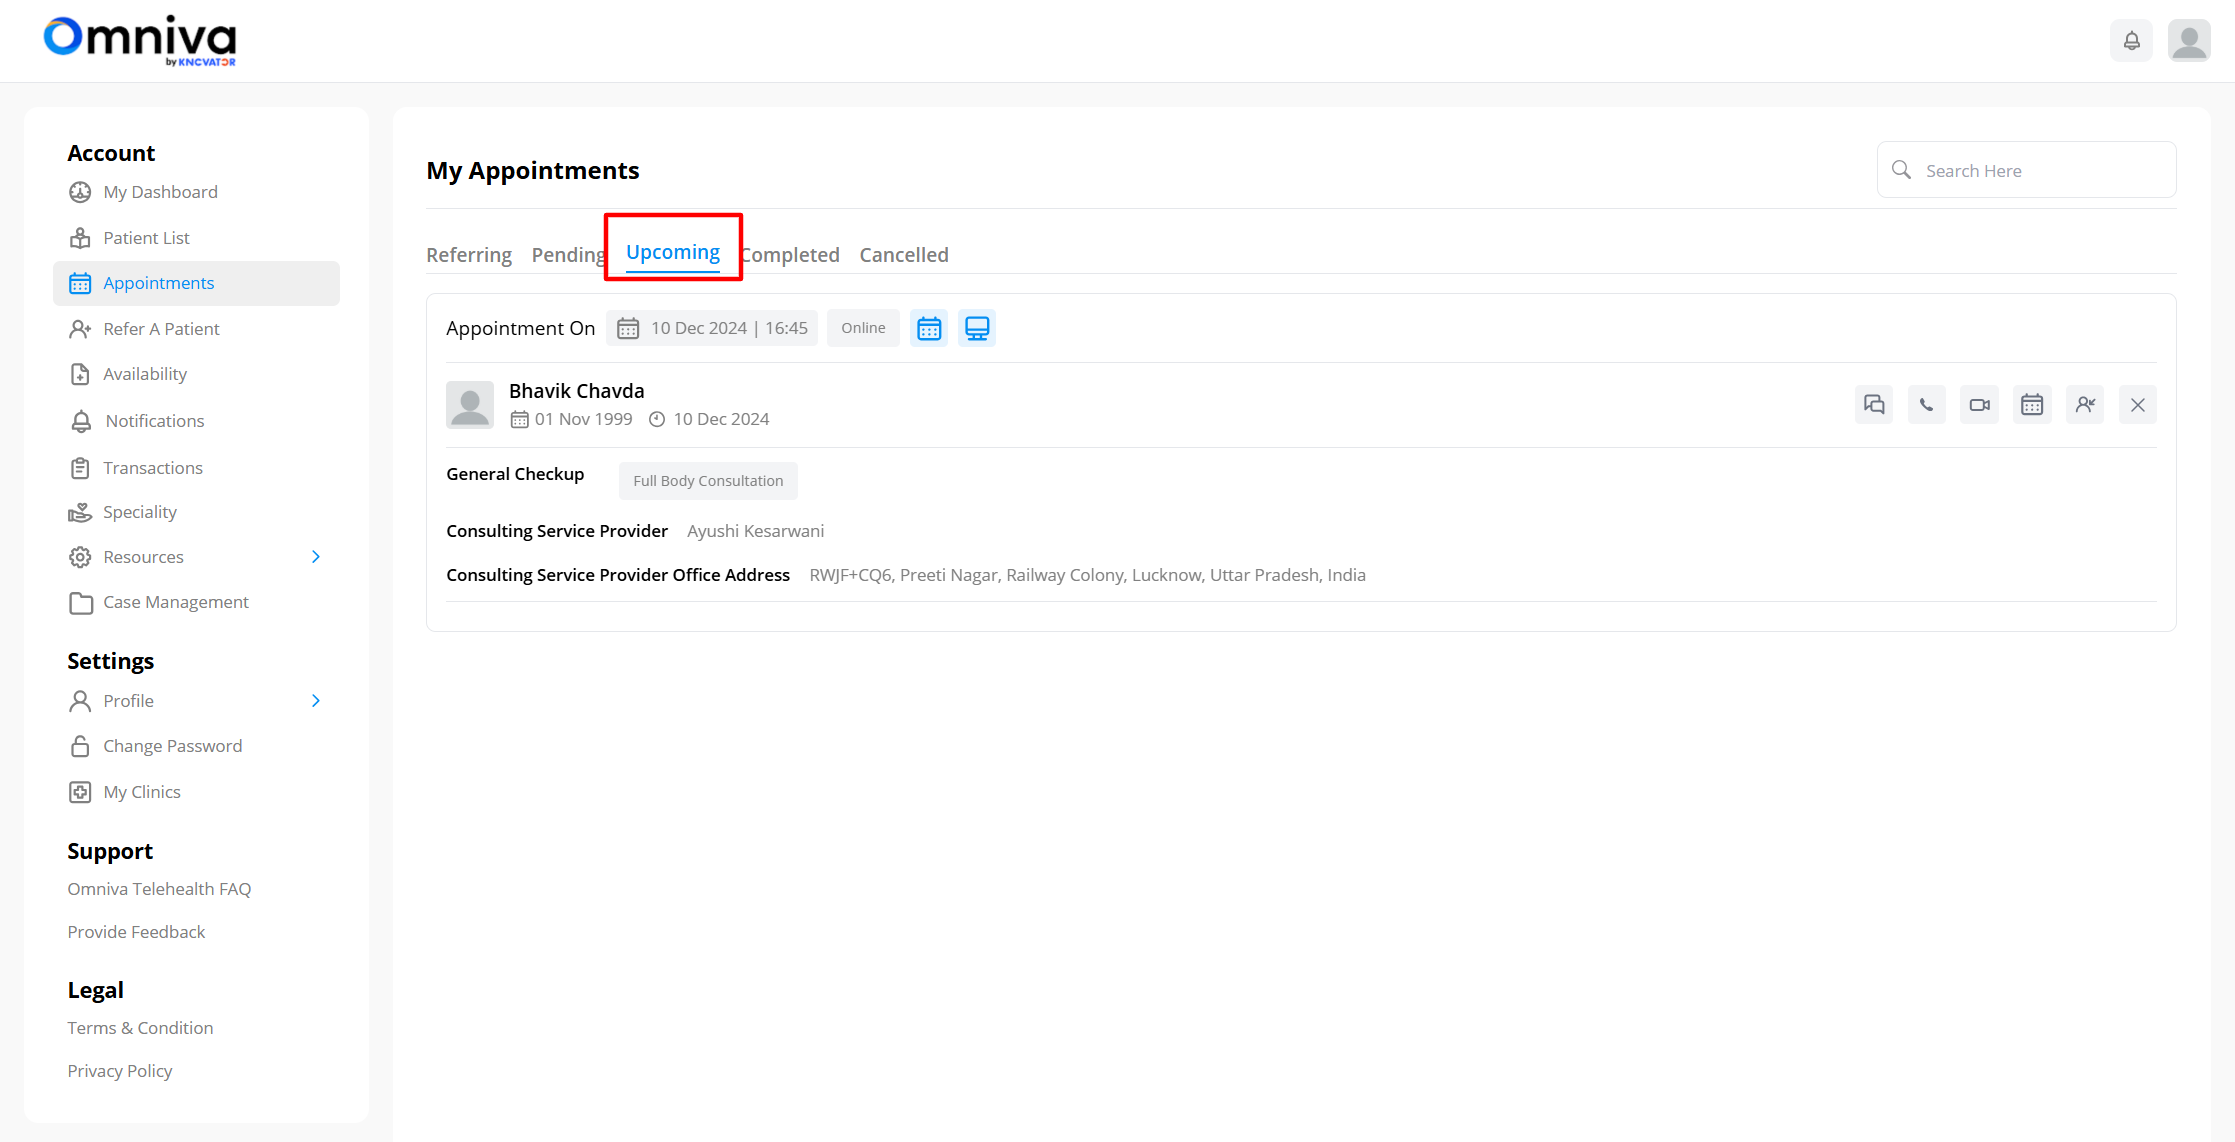The image size is (2235, 1142).
Task: Click blue calendar icon beside Online badge
Action: click(929, 328)
